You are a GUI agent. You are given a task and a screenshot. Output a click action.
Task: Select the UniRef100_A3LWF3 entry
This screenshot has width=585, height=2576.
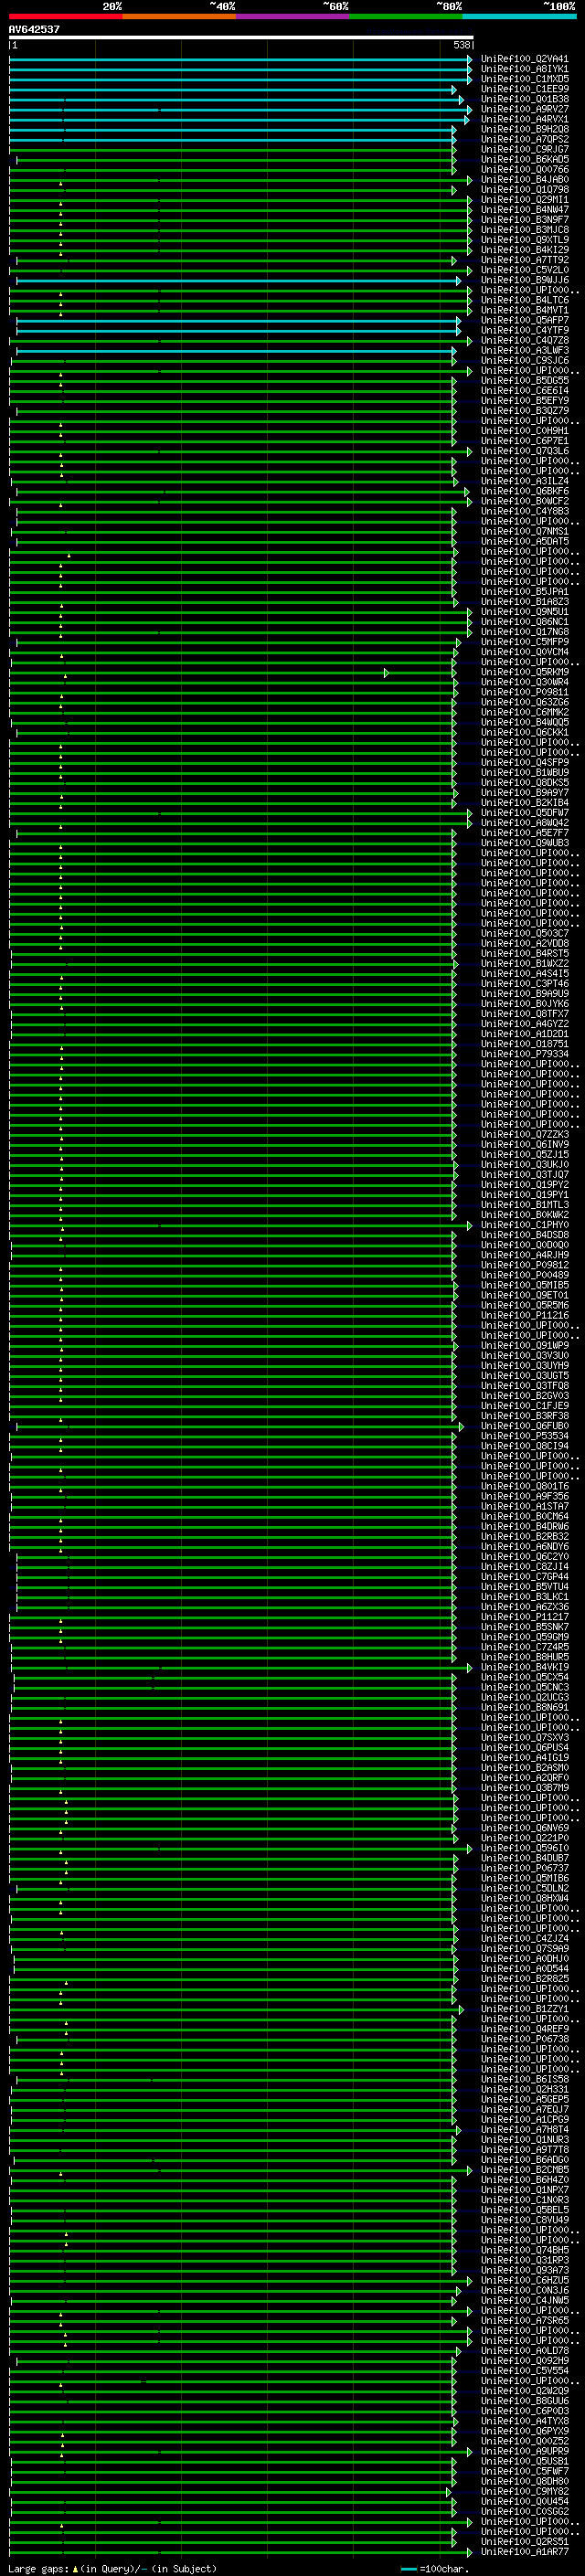click(x=525, y=351)
